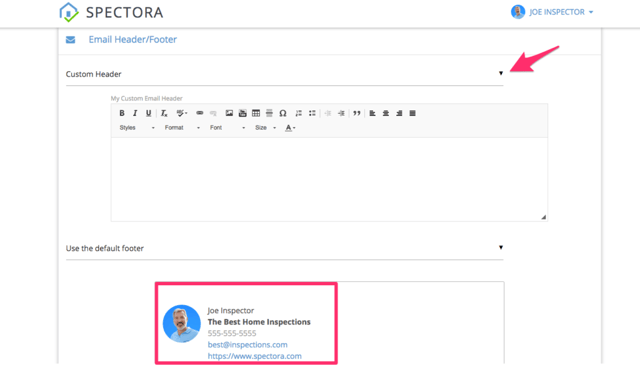
Task: Justify the text
Action: point(413,113)
